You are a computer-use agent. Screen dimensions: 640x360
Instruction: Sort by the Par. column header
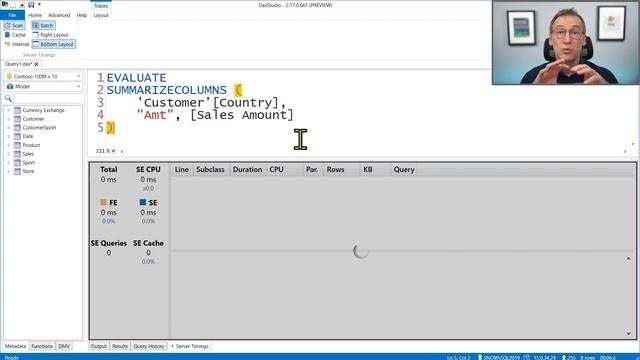click(312, 169)
